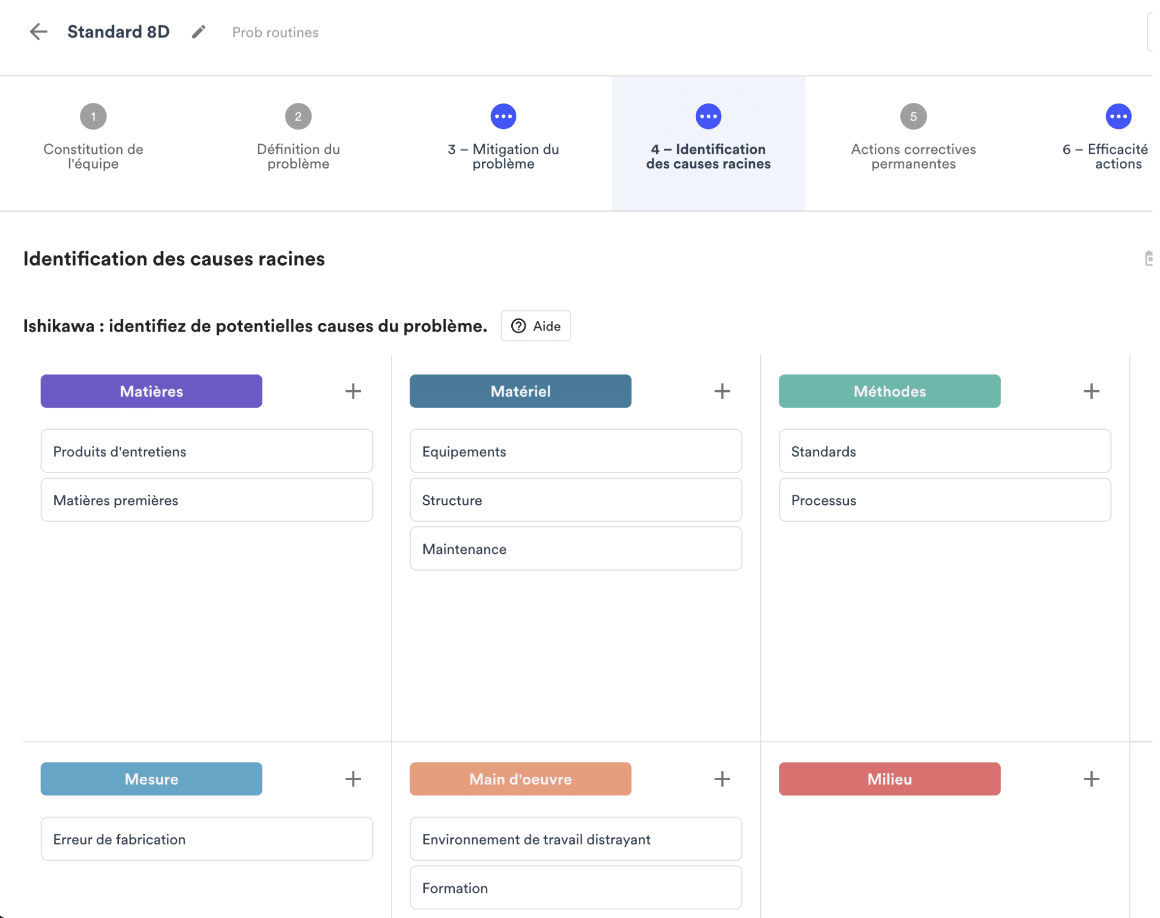Select the Produits d'entretiens cause
The width and height of the screenshot is (1160, 918).
206,451
